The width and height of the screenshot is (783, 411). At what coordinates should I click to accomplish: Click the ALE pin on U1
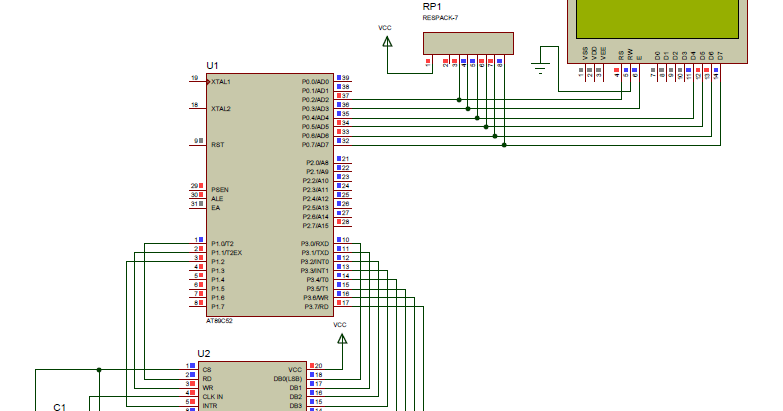point(217,199)
